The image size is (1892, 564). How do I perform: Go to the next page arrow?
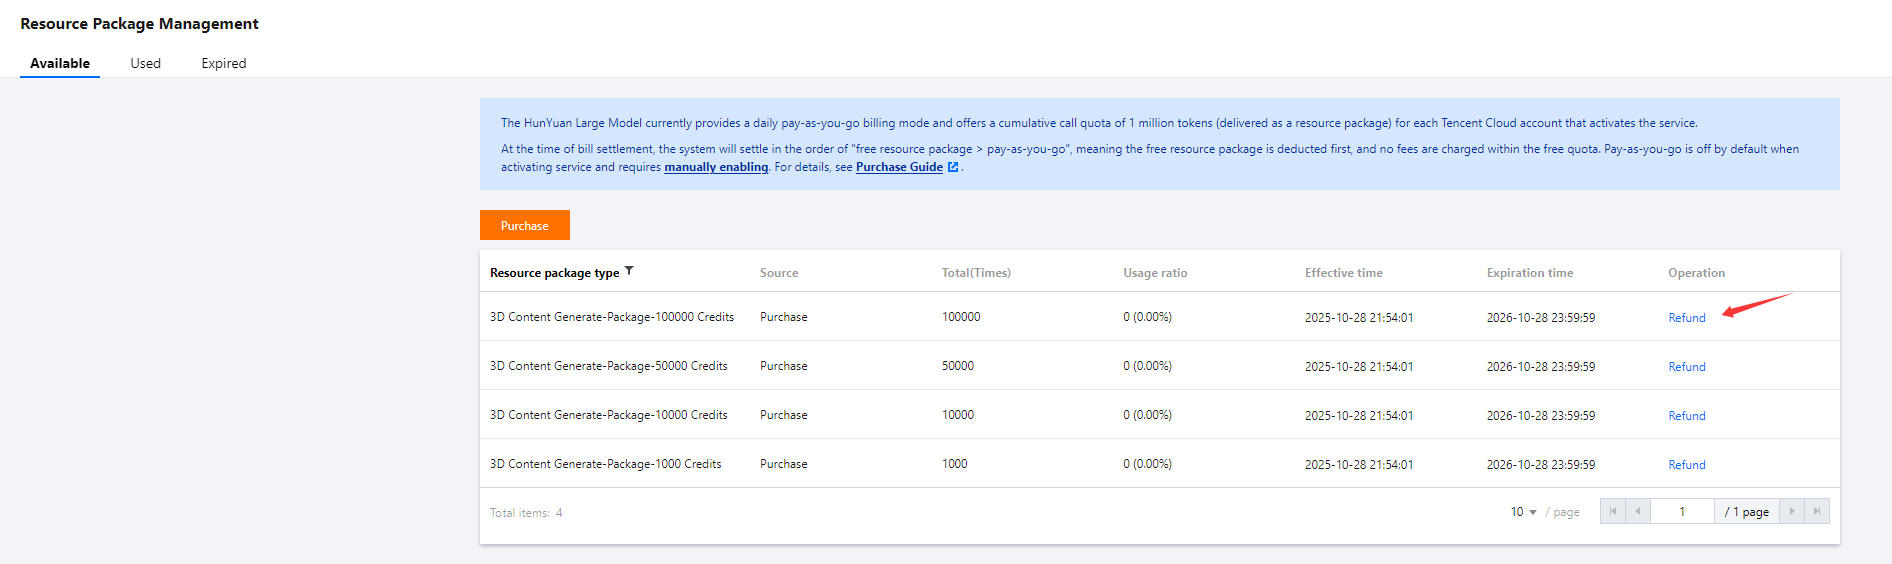coord(1791,511)
